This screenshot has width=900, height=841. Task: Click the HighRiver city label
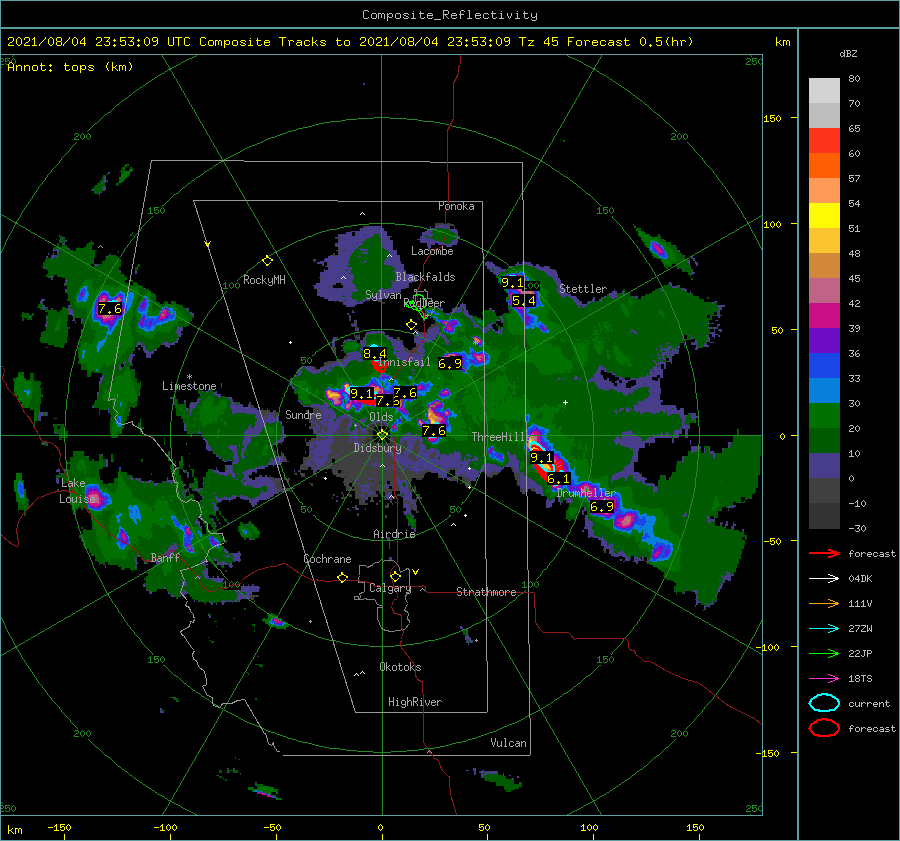[415, 702]
